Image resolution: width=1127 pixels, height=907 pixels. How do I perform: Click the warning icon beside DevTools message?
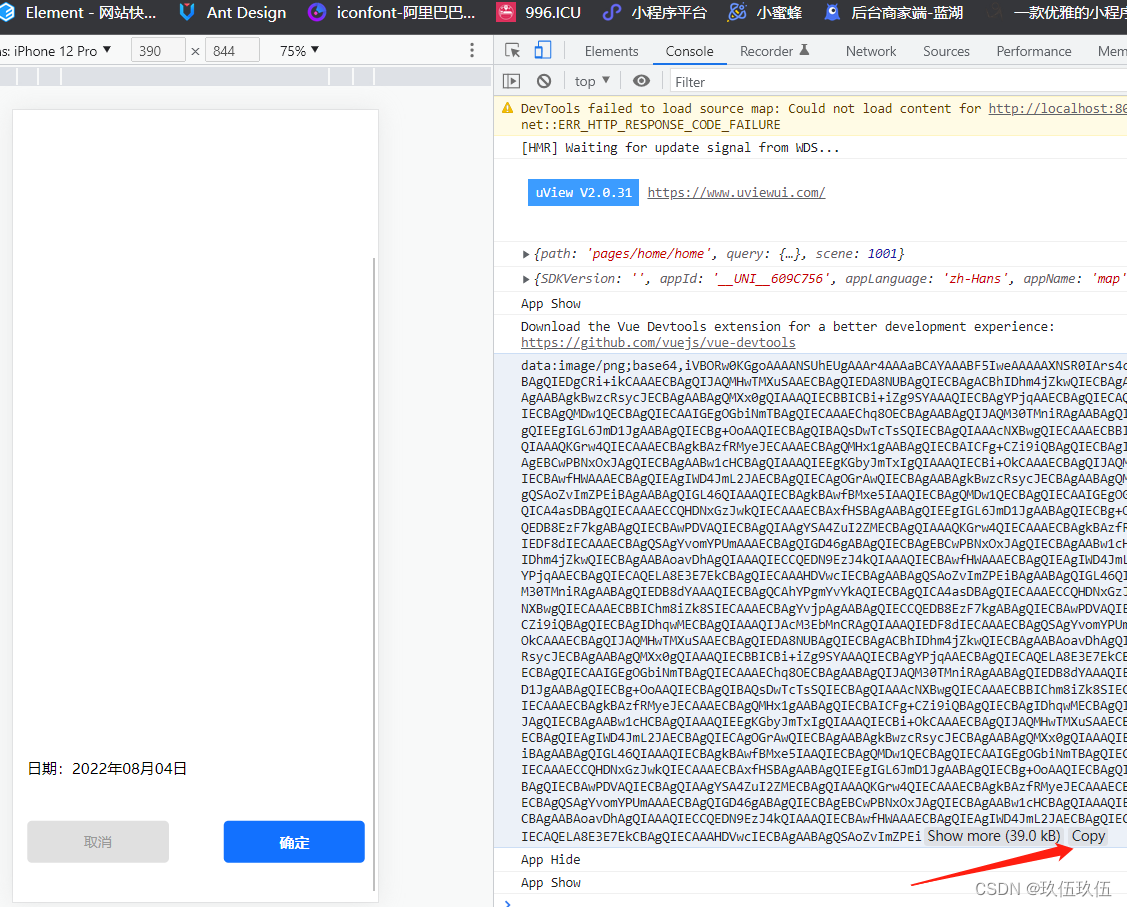tap(507, 109)
